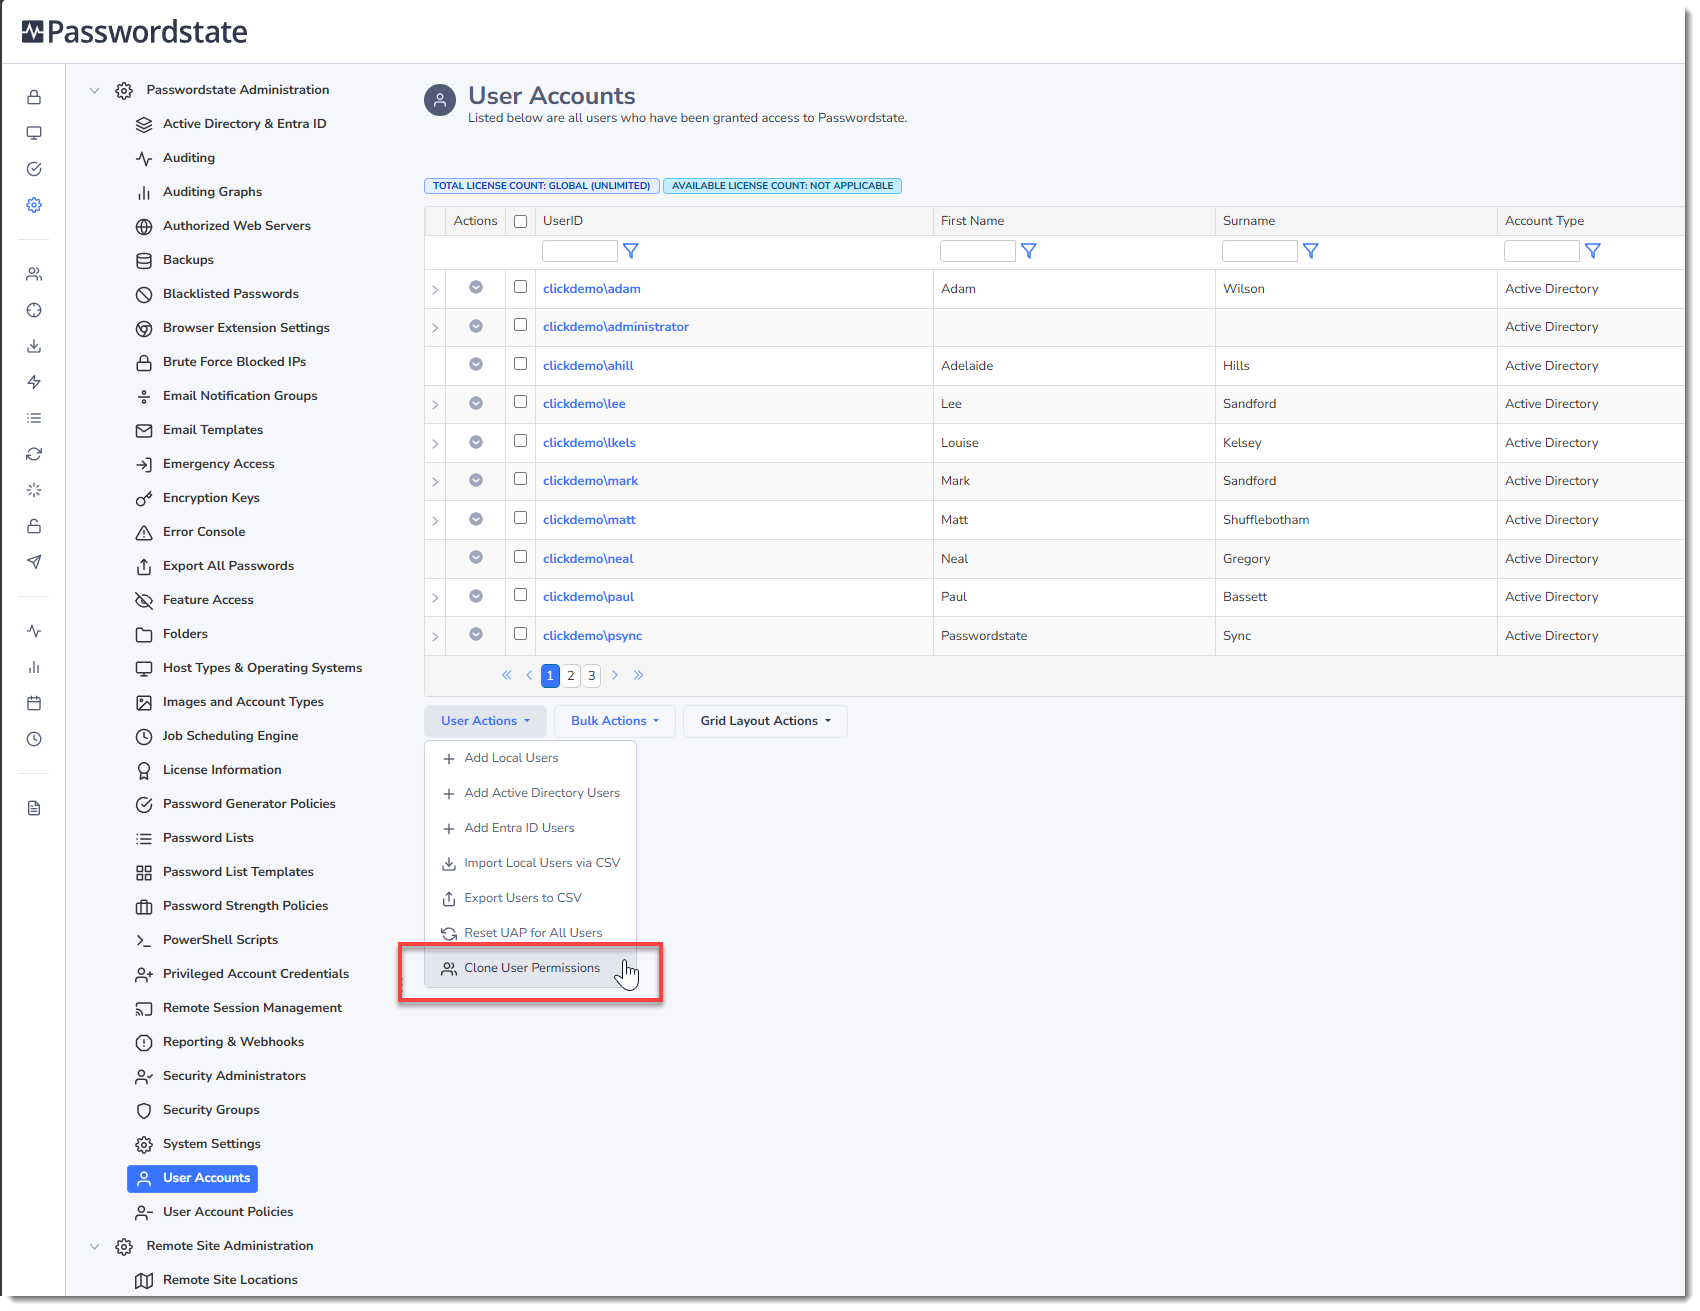The height and width of the screenshot is (1311, 1700).
Task: Check the box for clickdemo\lee
Action: pos(520,402)
